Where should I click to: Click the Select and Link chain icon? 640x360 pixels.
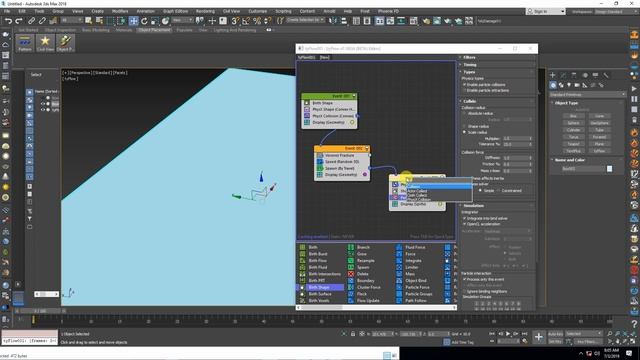coord(31,21)
